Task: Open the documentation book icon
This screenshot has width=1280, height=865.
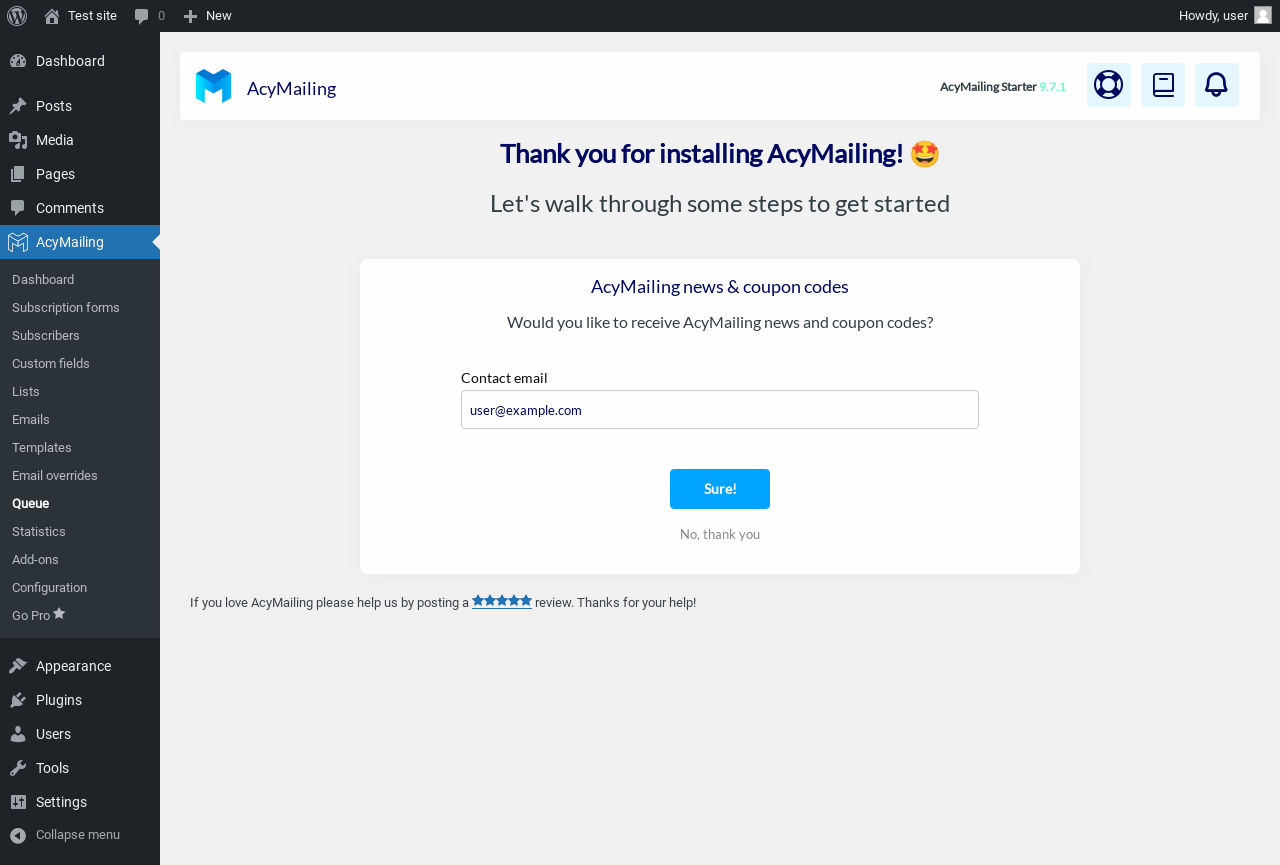Action: click(x=1163, y=85)
